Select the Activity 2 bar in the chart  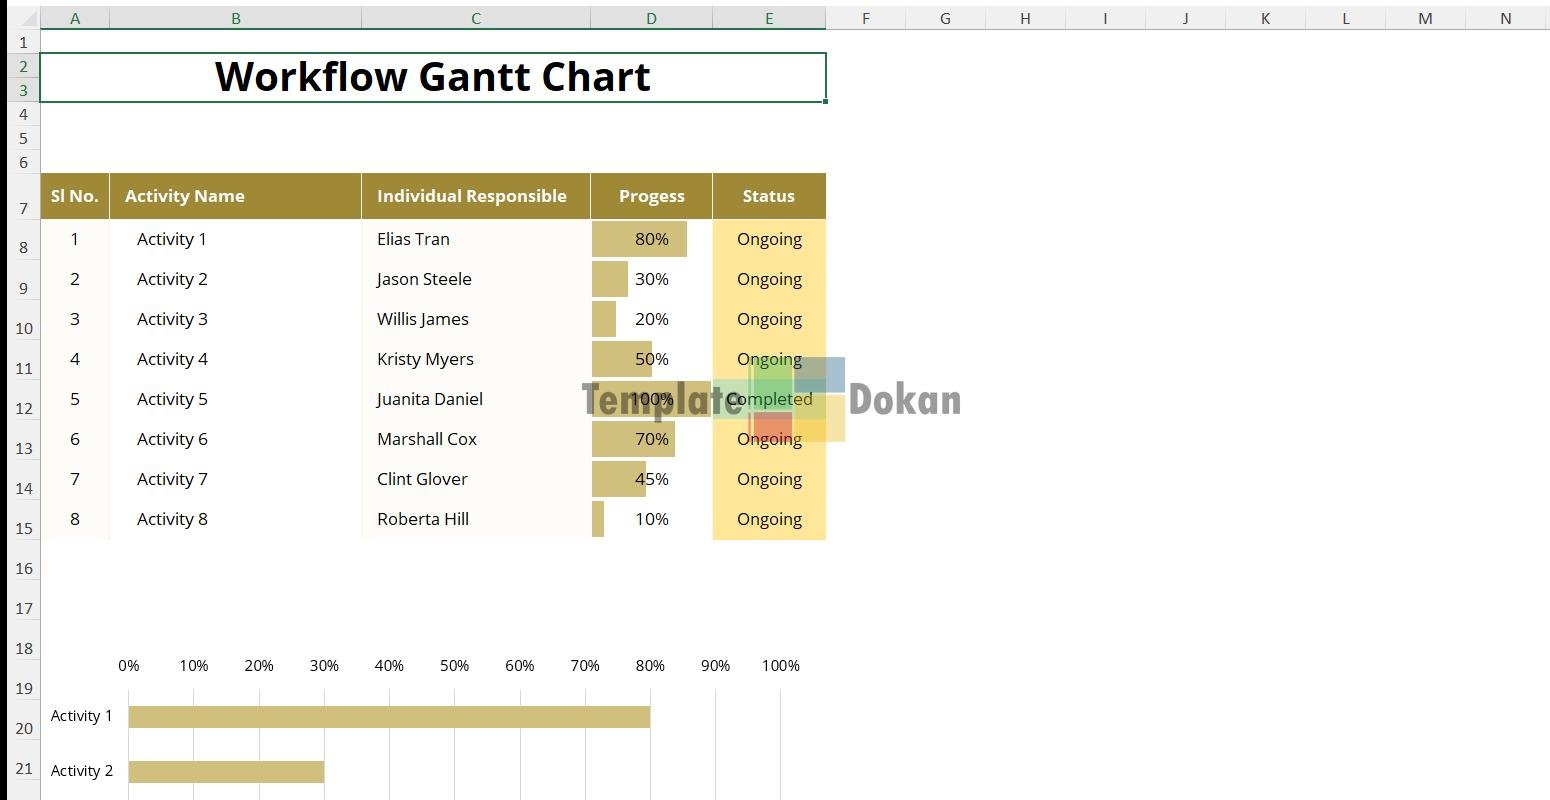point(226,771)
